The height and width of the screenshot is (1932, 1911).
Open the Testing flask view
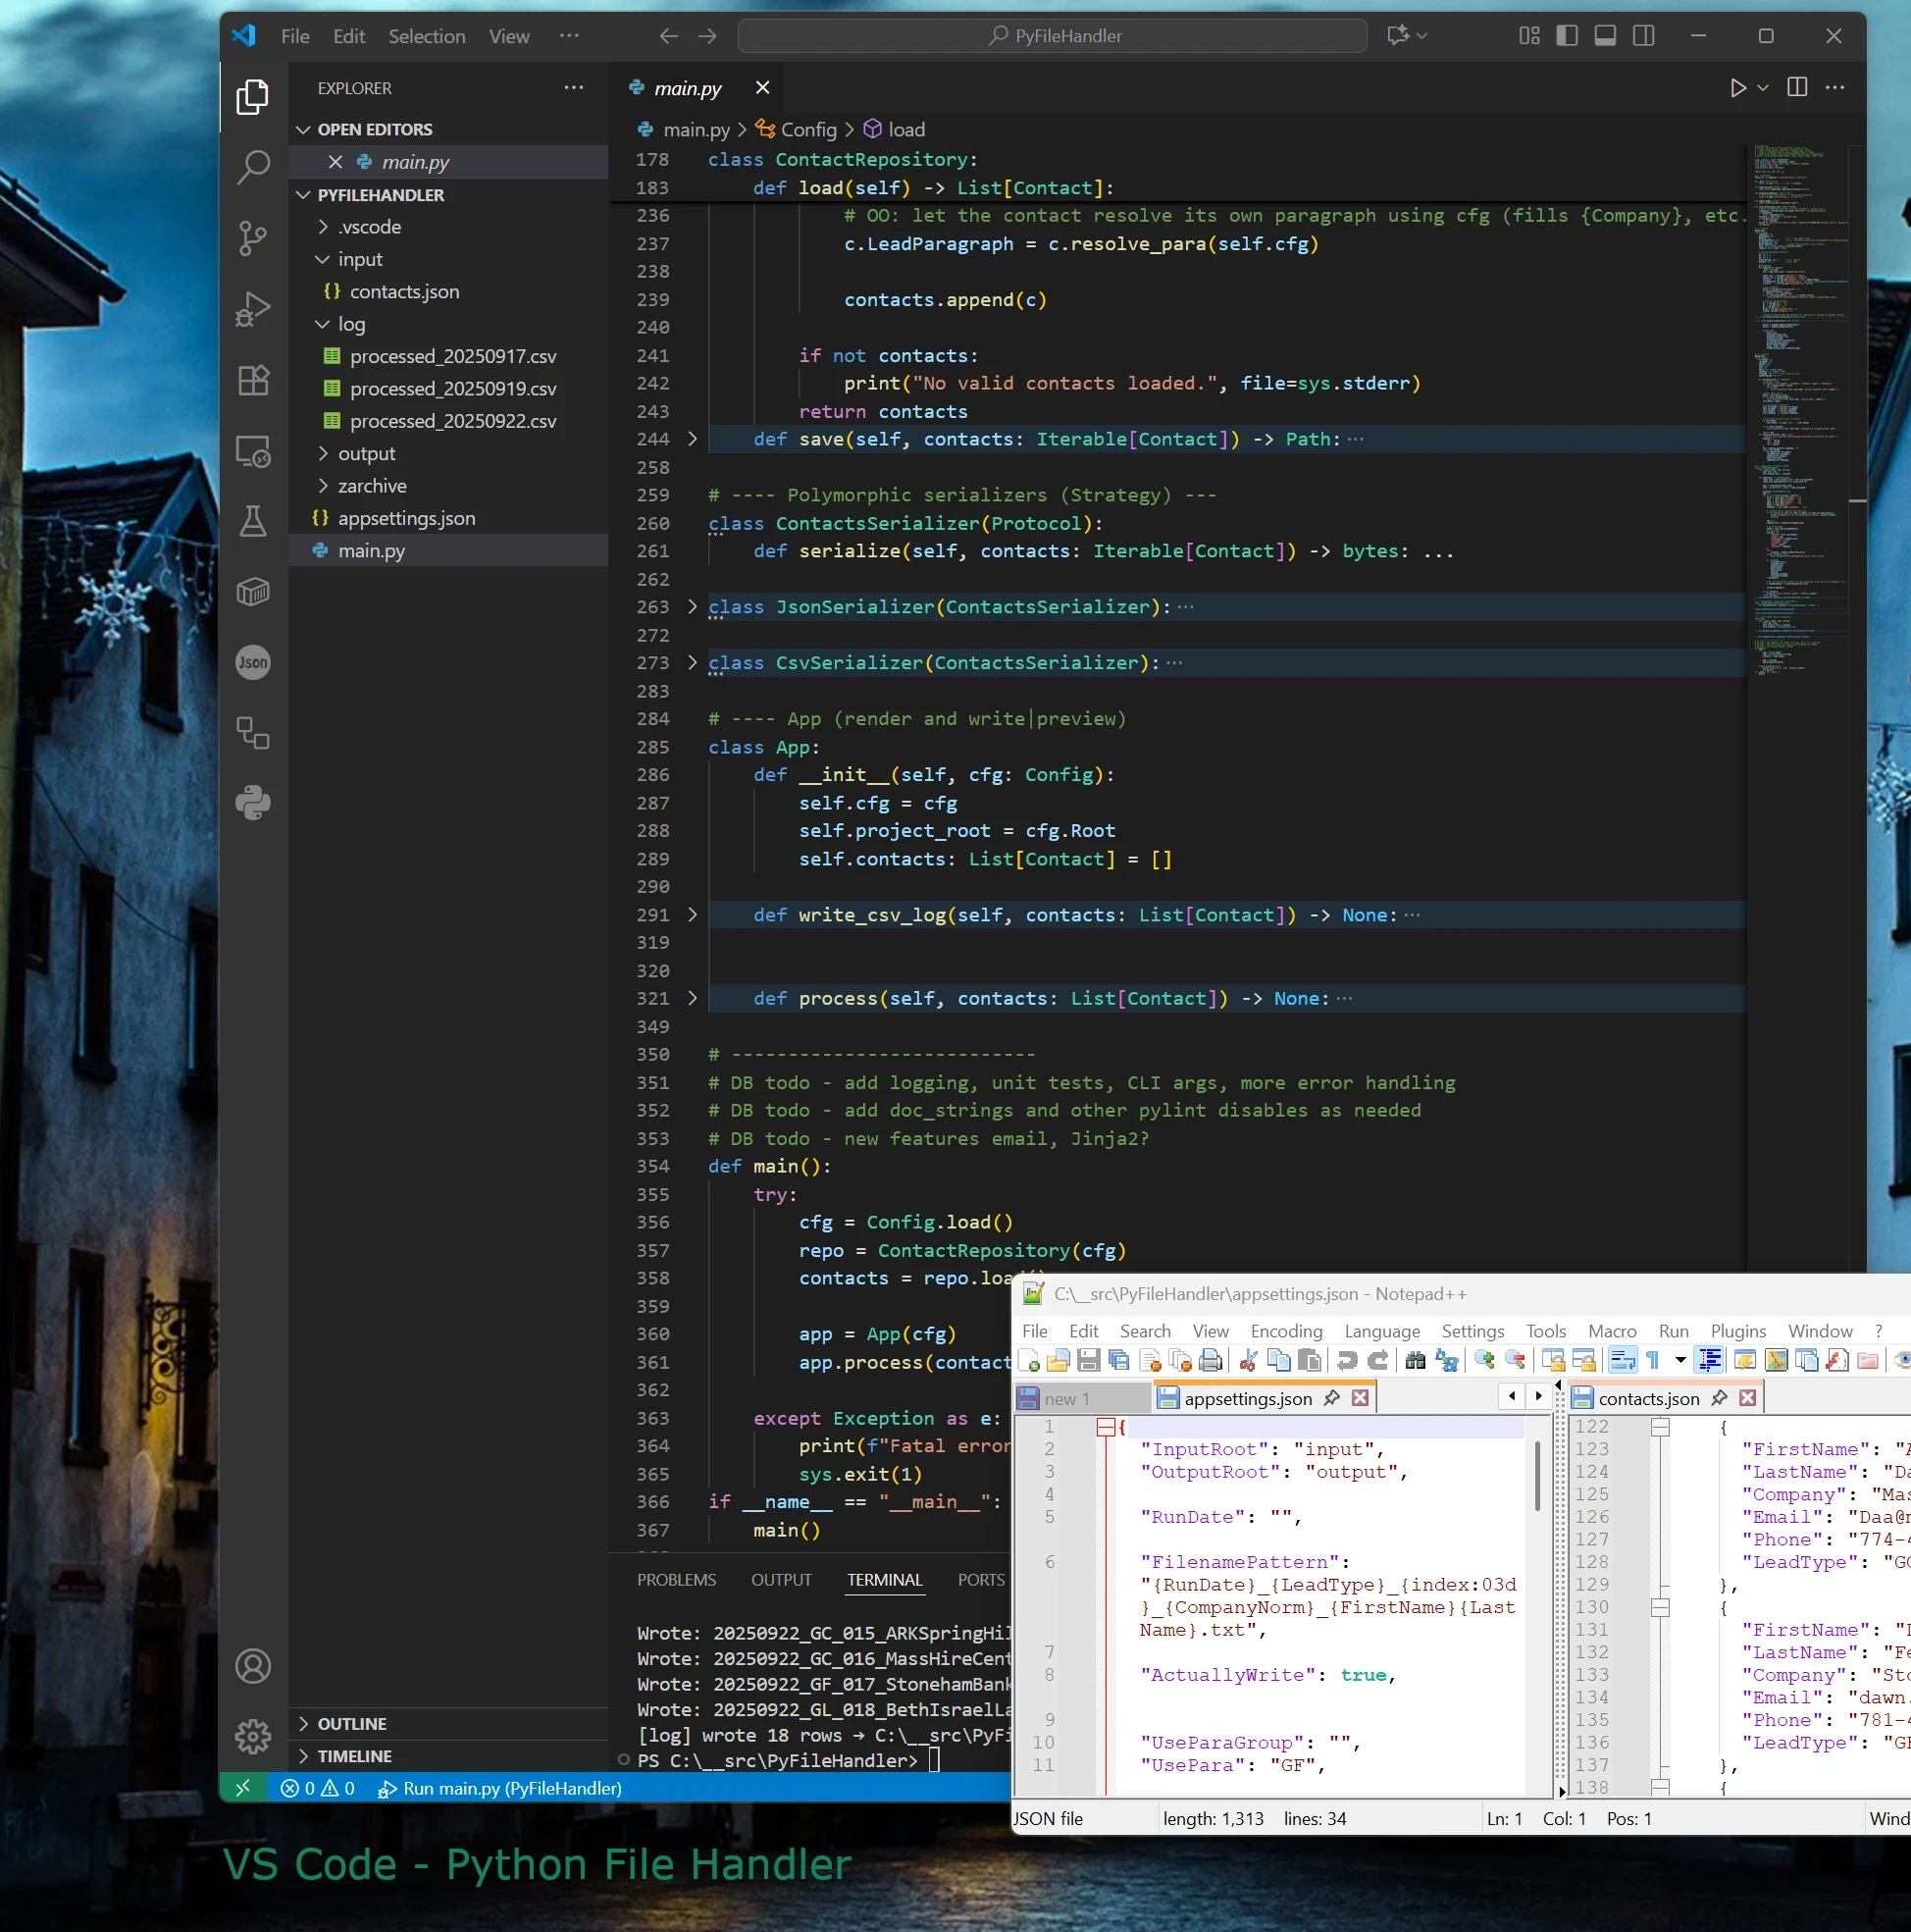point(253,521)
